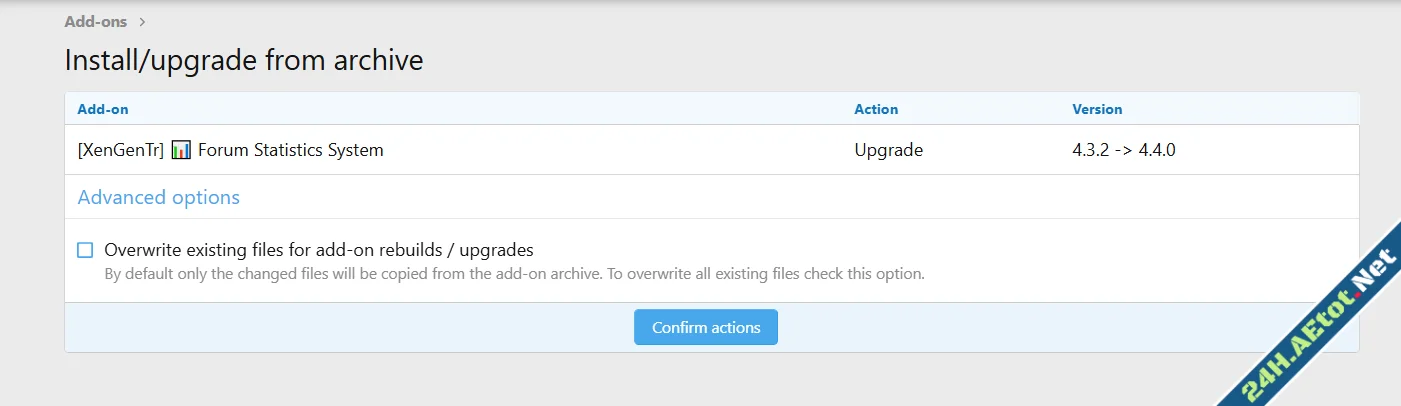Screen dimensions: 1401x406
Task: Click the Version column header
Action: 1097,109
